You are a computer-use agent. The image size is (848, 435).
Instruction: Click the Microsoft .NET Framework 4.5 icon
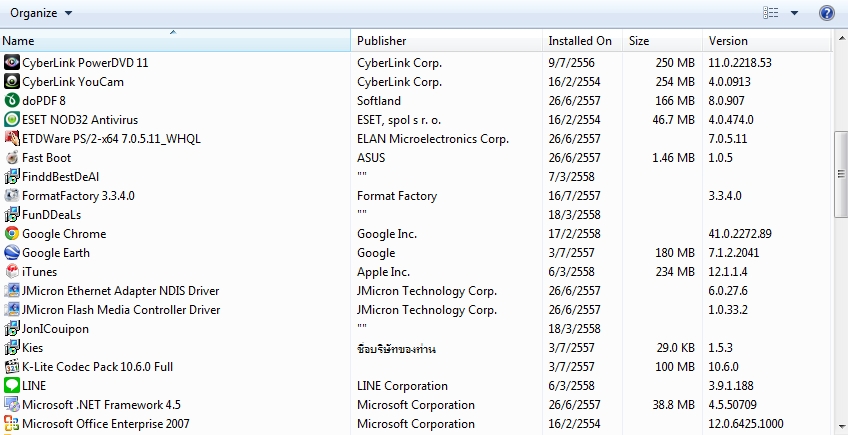point(11,405)
